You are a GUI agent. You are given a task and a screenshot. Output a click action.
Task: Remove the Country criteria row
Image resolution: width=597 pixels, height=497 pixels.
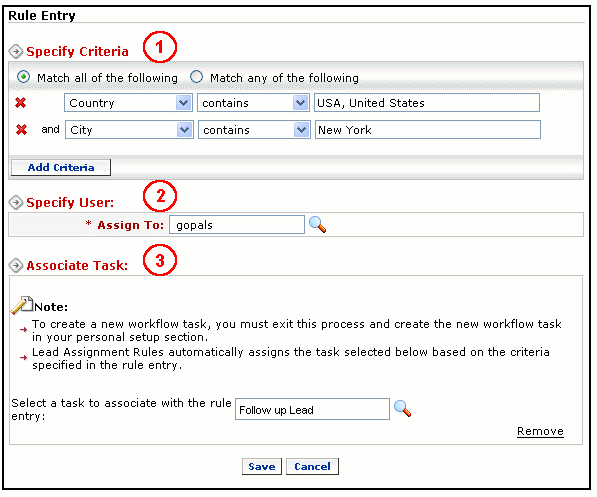click(x=21, y=103)
